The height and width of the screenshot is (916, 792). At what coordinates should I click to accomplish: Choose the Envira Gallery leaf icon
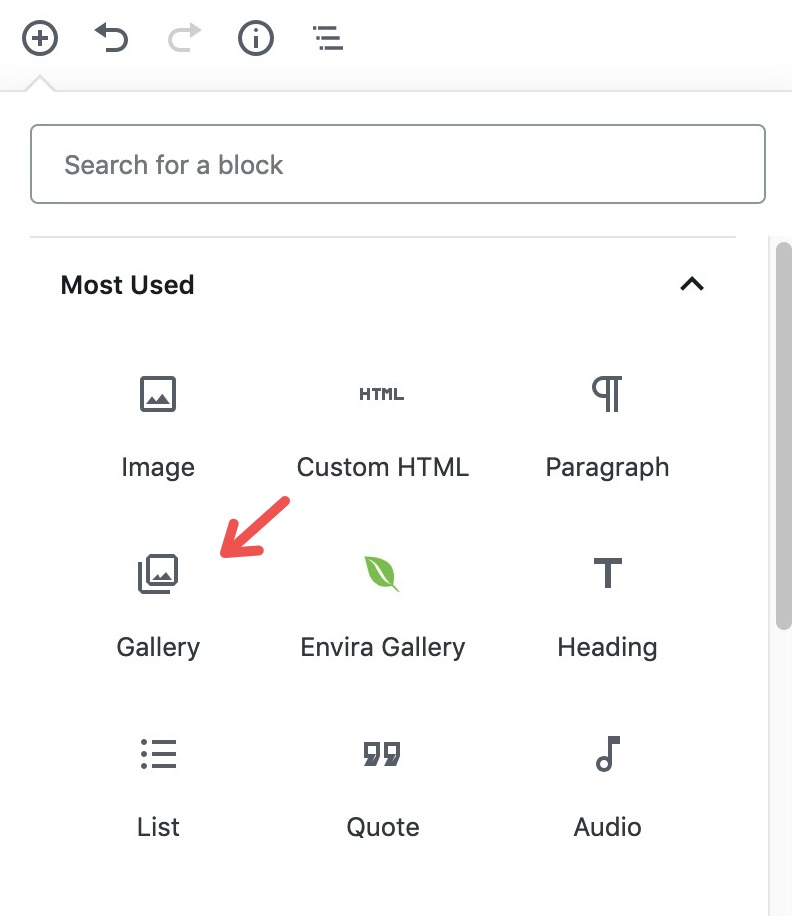click(382, 574)
